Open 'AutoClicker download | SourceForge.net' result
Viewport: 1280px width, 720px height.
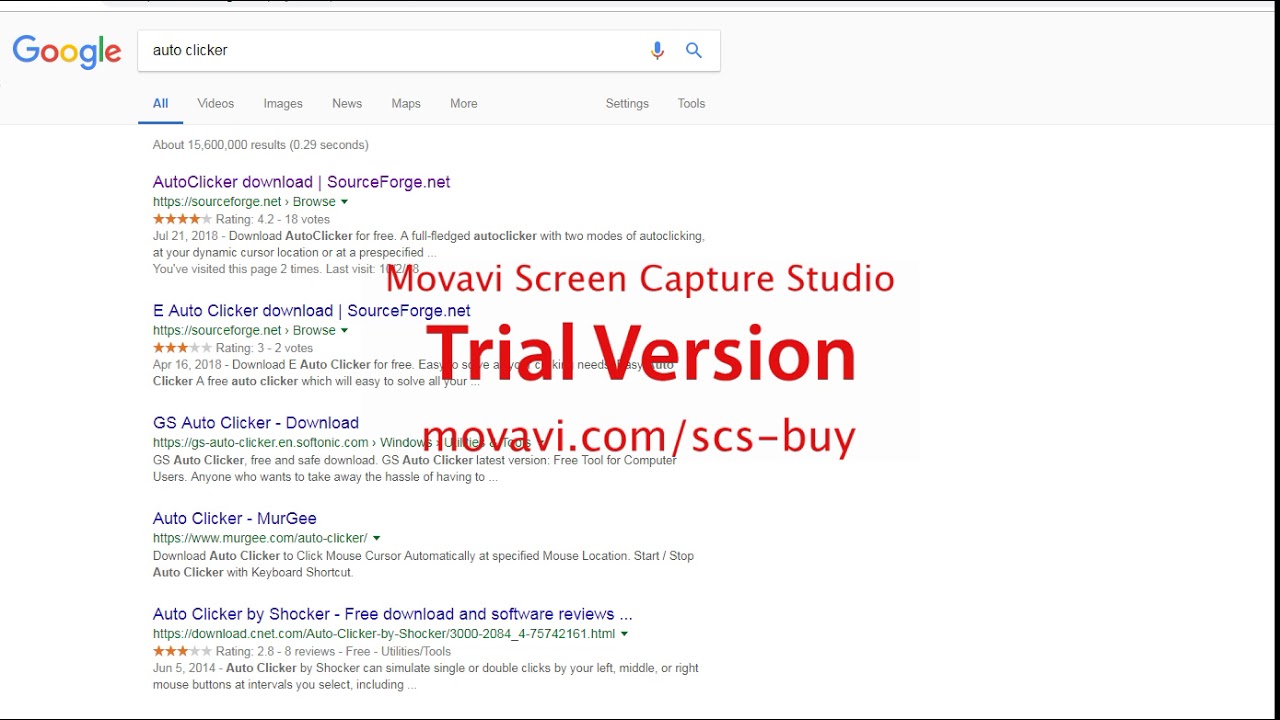coord(301,182)
